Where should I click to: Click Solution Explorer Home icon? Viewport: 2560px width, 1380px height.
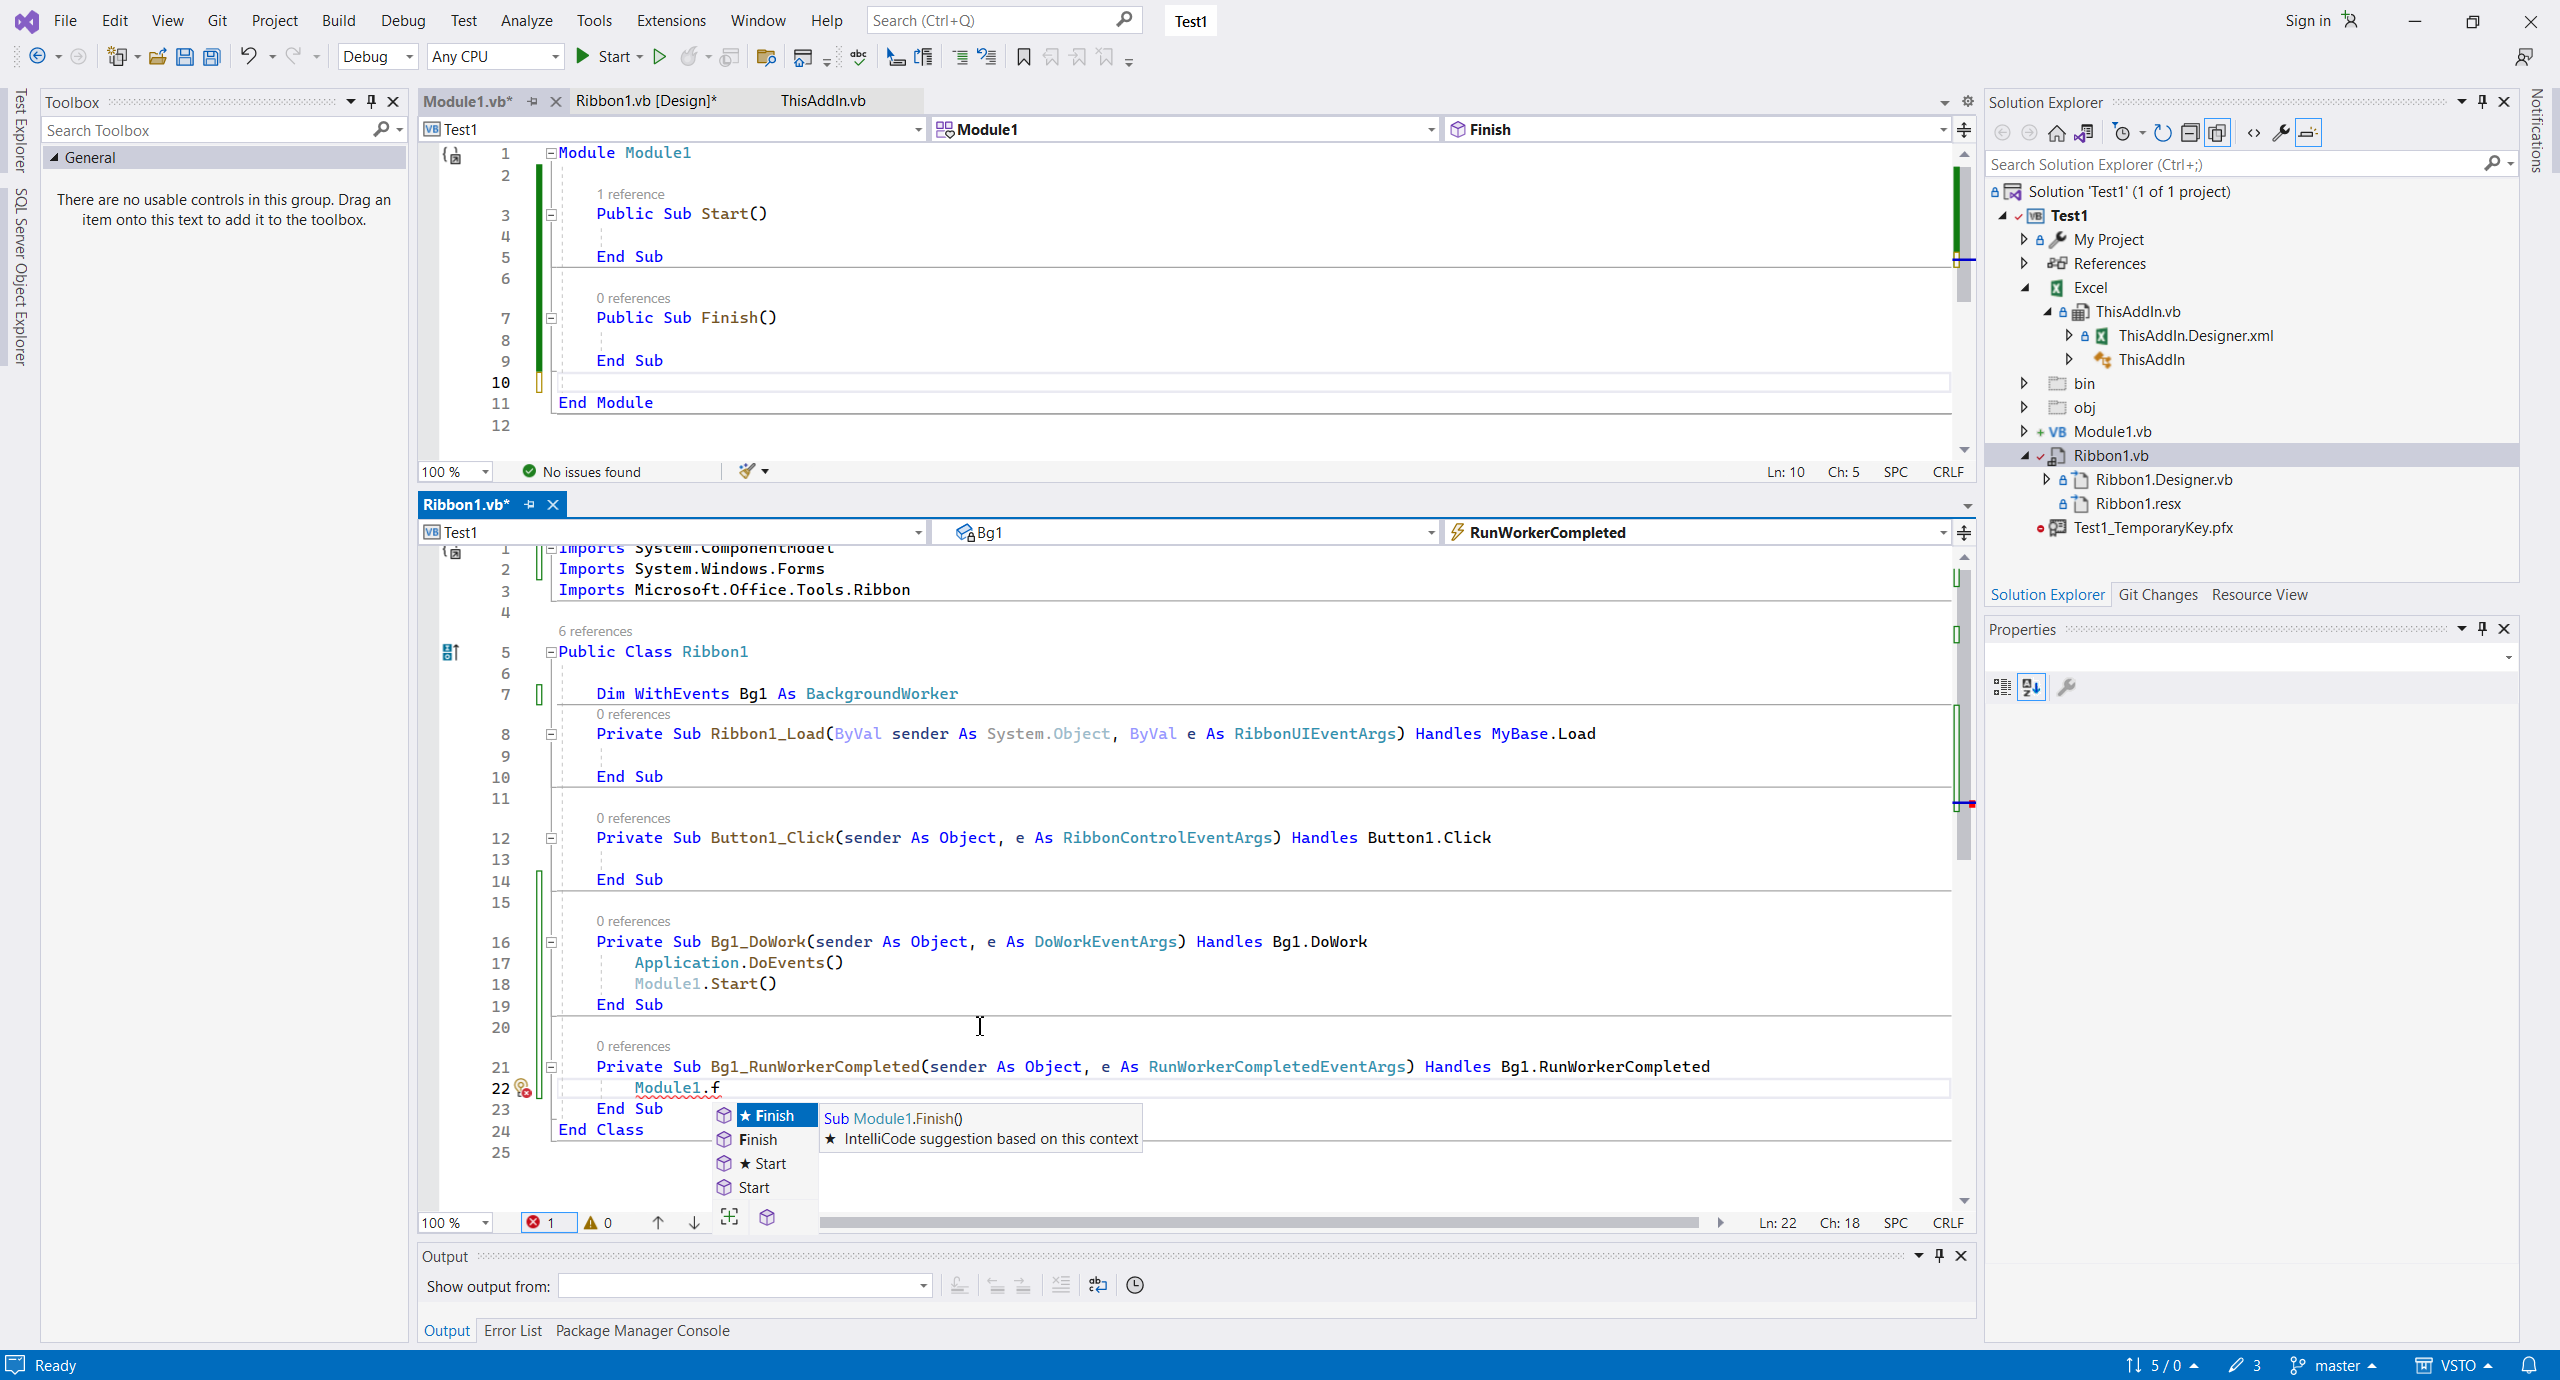(x=2056, y=133)
